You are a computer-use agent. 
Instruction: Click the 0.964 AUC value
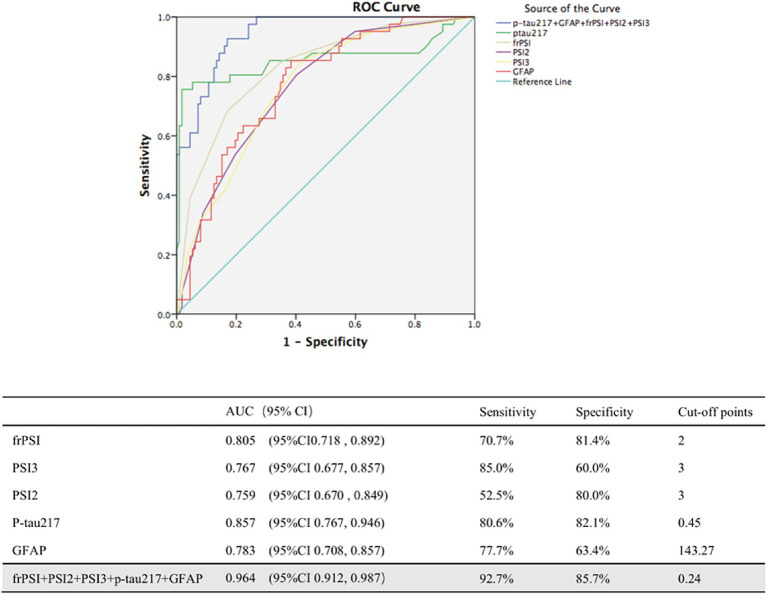(240, 578)
